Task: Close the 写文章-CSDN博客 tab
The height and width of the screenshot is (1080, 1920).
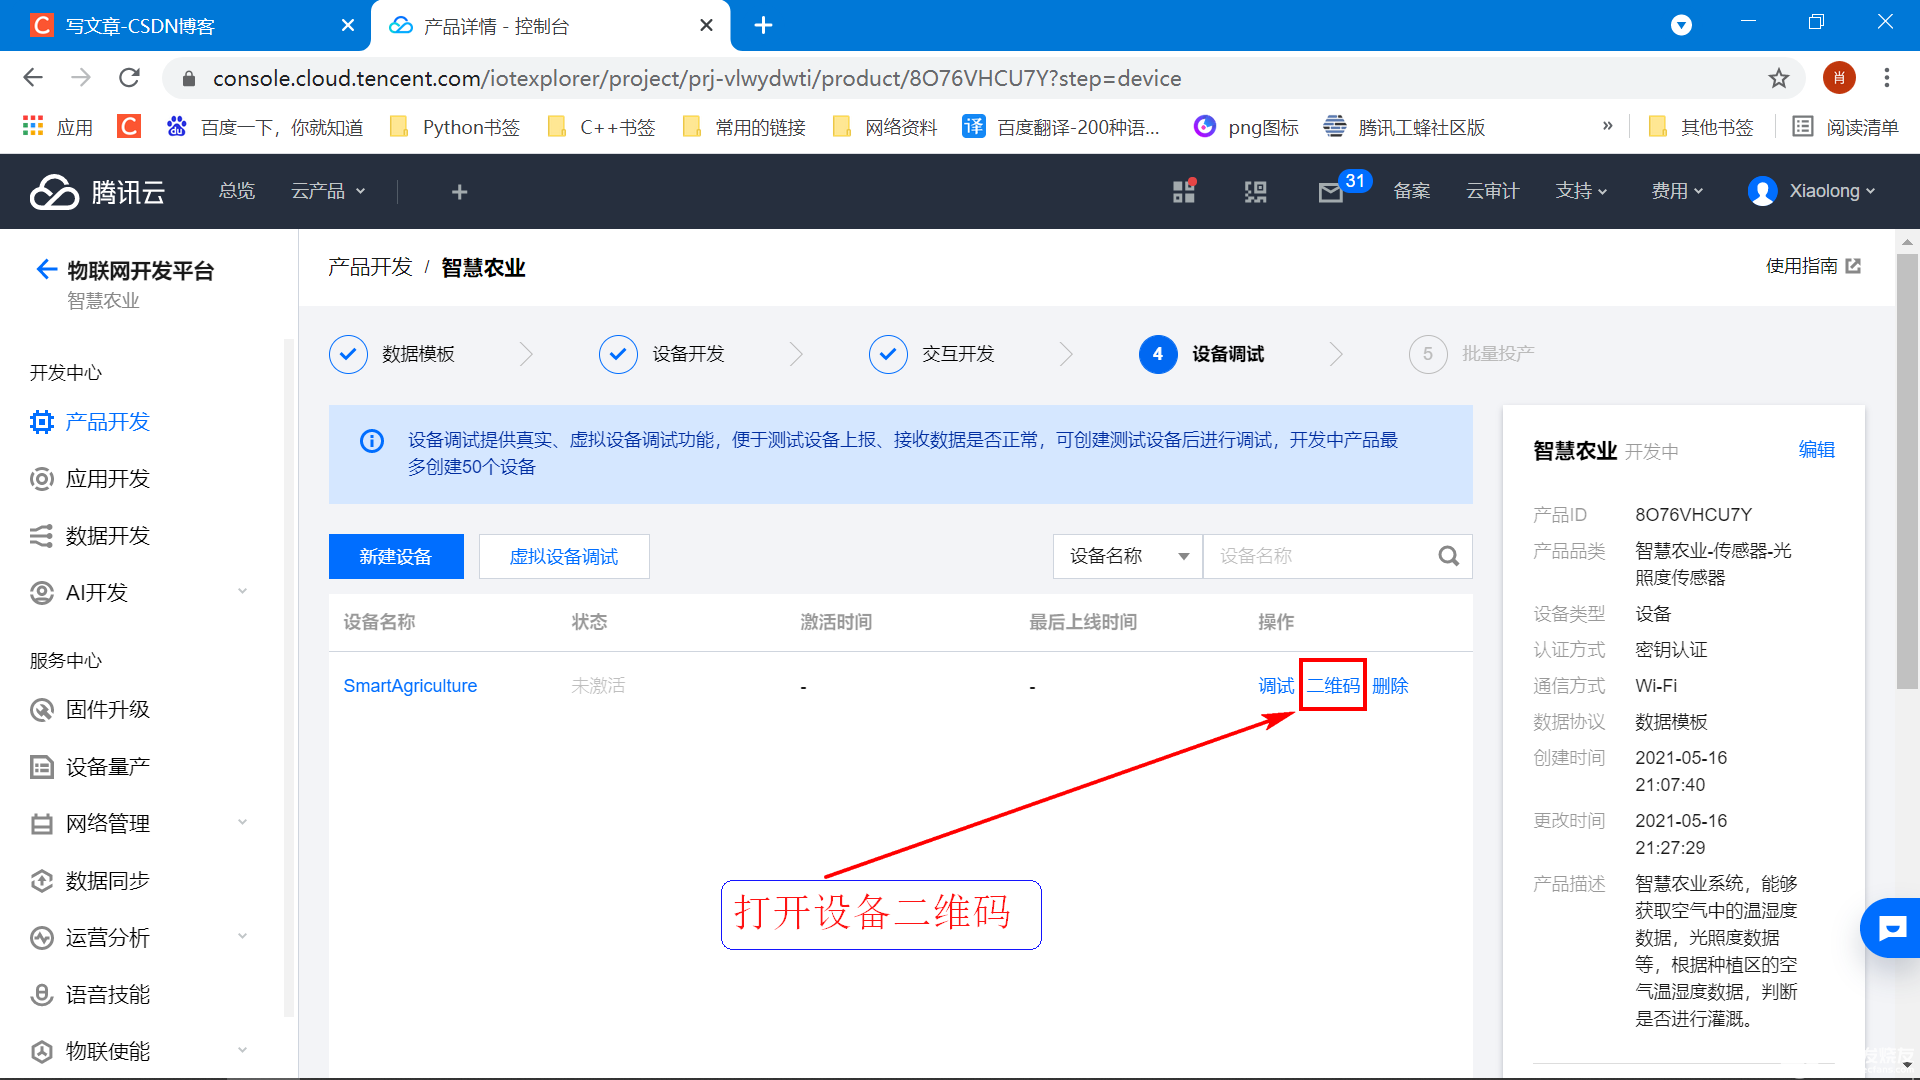Action: point(347,25)
